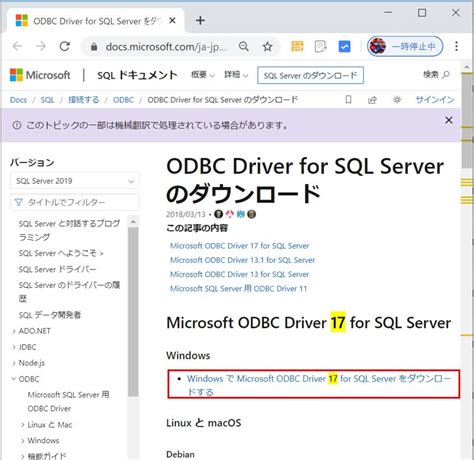This screenshot has width=474, height=460.
Task: Jump to Microsoft SQL Server 用 ODBC Driver 11 link
Action: (238, 289)
